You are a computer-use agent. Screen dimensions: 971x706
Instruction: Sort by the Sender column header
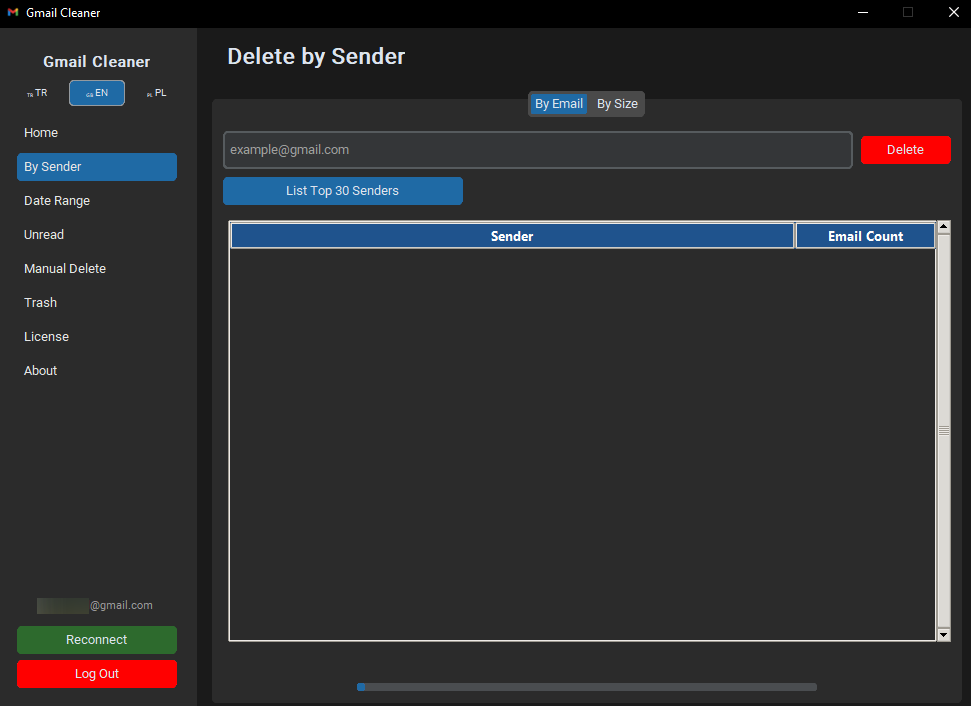tap(512, 236)
